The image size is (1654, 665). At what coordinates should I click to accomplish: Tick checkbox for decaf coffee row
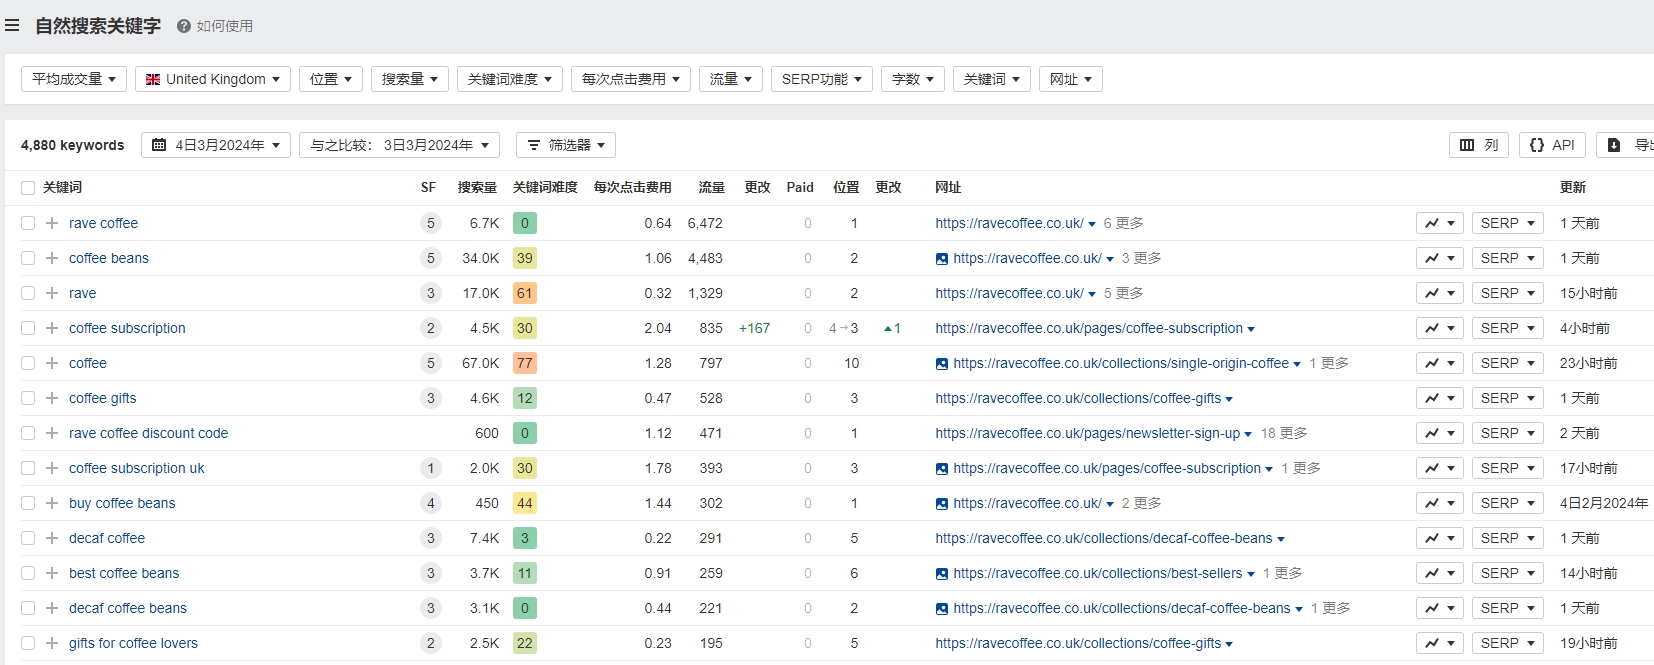[x=28, y=538]
